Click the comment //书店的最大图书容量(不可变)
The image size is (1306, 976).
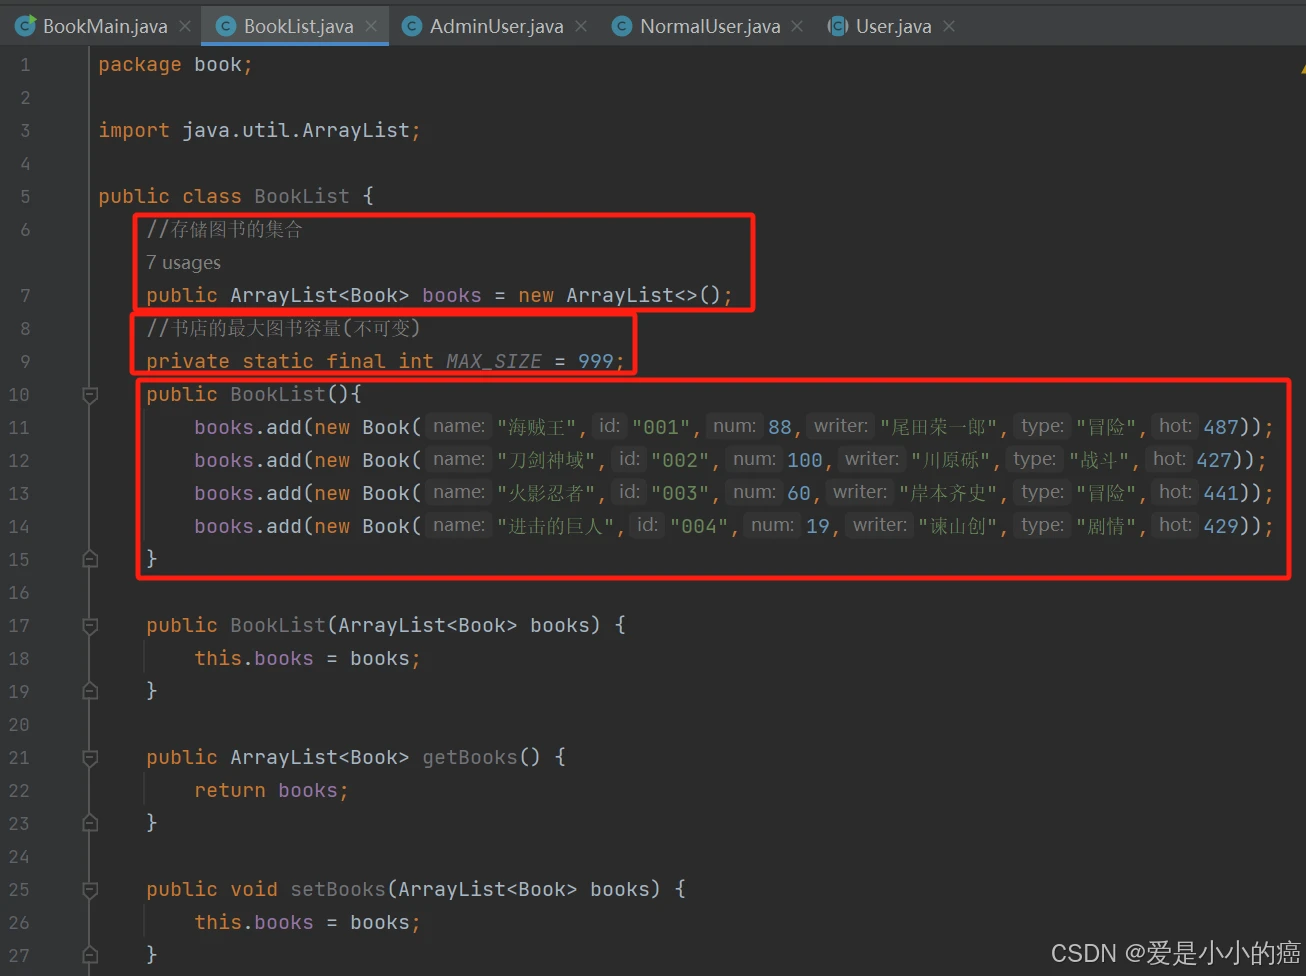pyautogui.click(x=283, y=329)
